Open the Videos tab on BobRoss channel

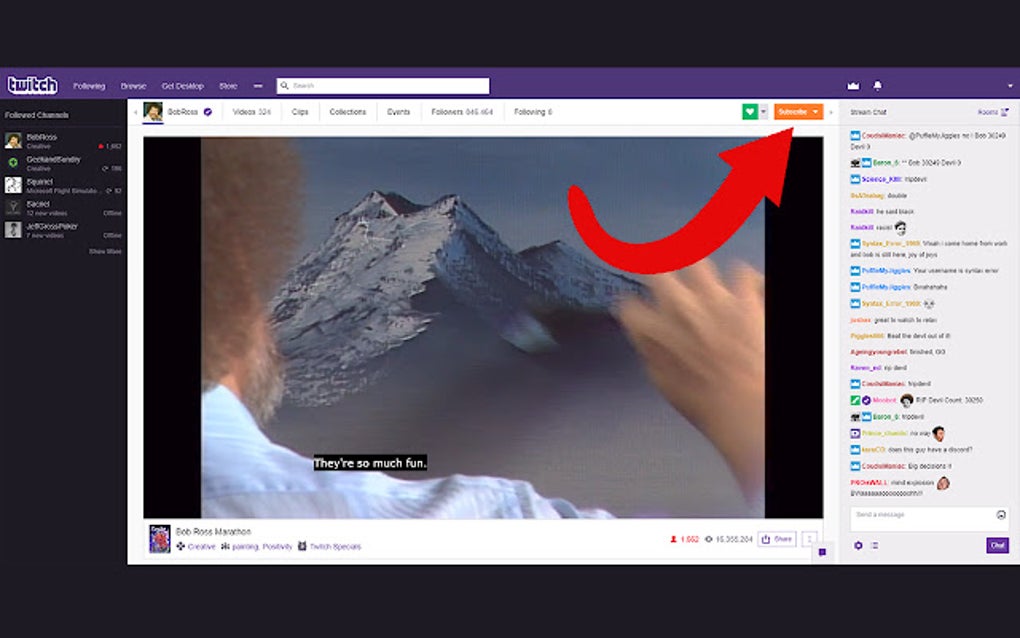pos(251,112)
